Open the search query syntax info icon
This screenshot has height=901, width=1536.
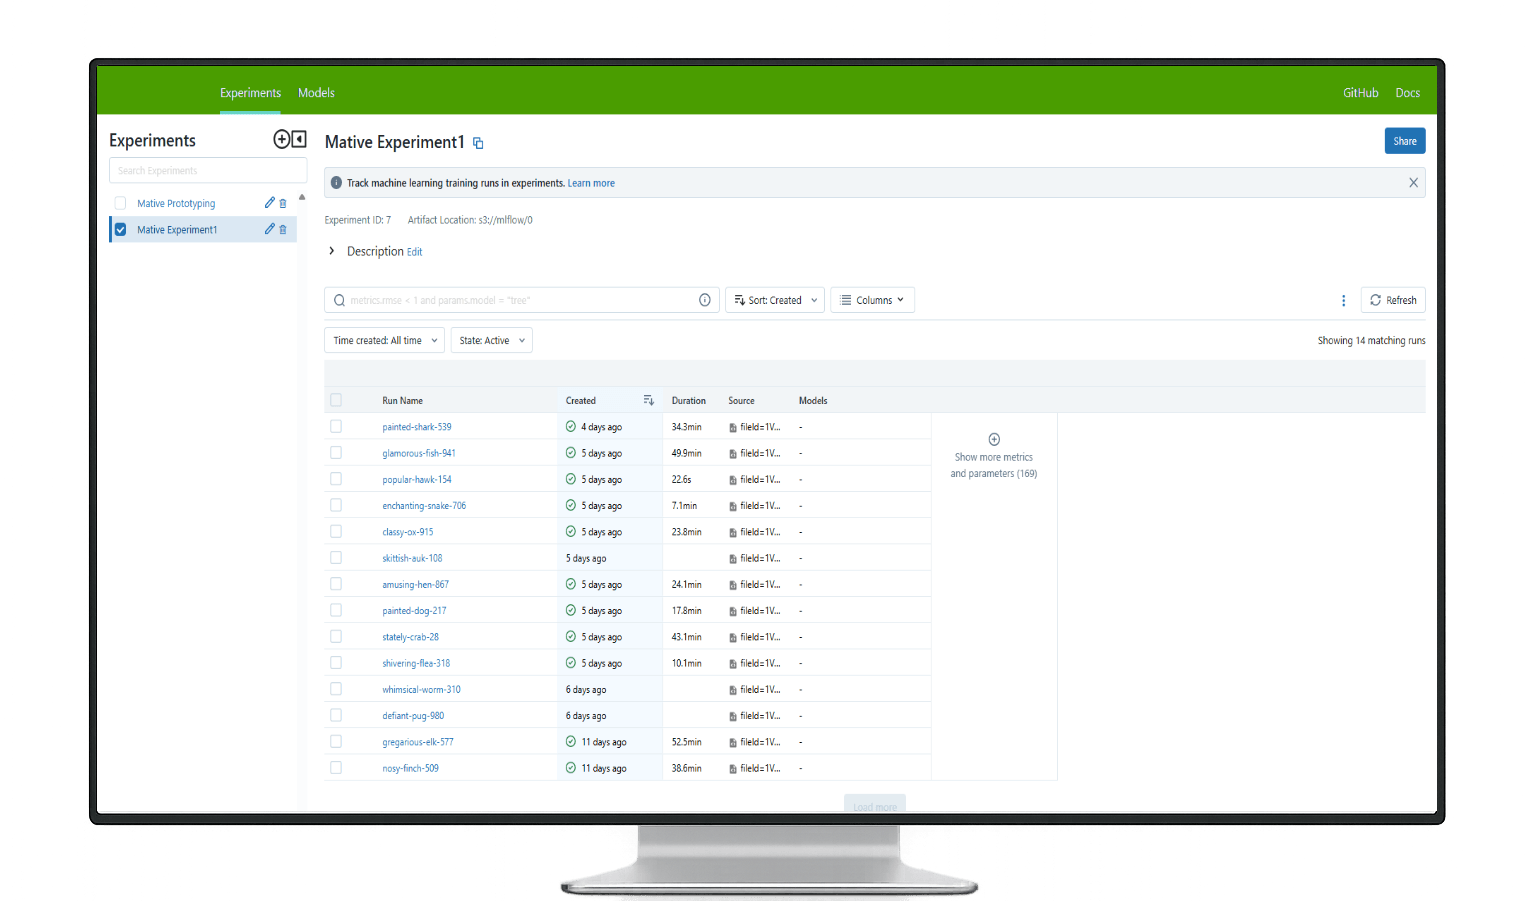tap(705, 299)
